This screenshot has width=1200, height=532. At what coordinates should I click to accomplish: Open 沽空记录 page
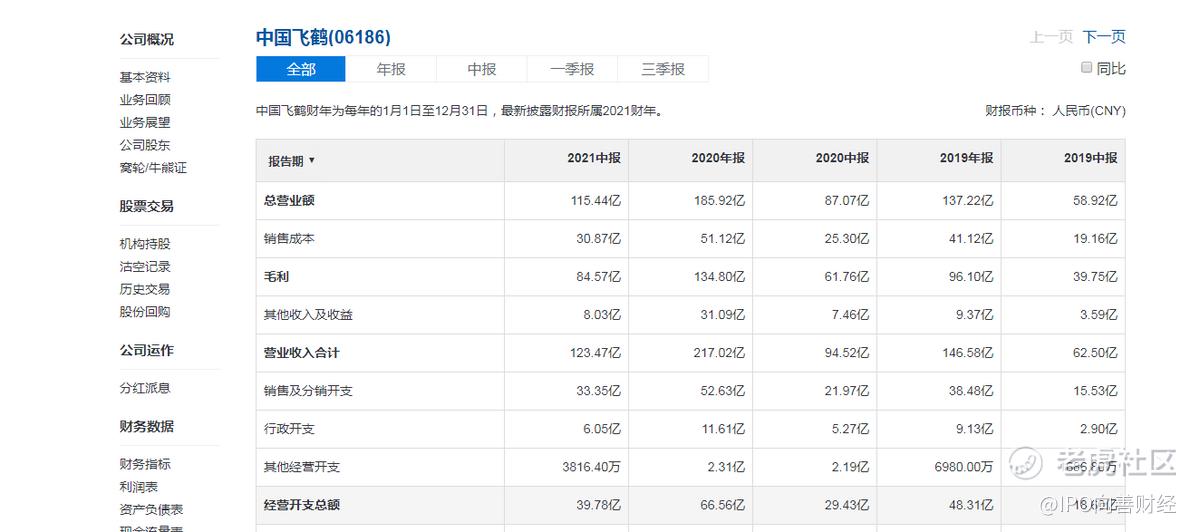(145, 267)
